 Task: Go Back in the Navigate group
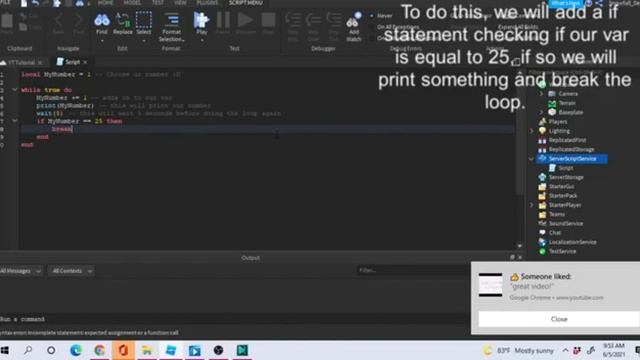[58, 23]
